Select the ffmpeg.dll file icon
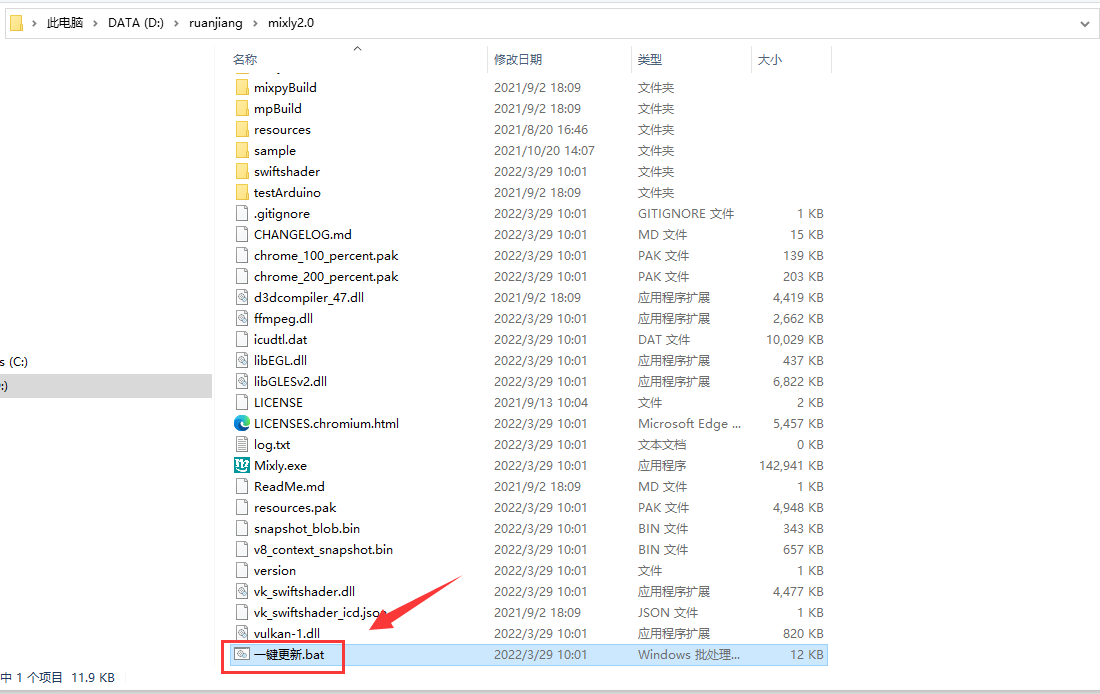Viewport: 1100px width, 694px height. 242,318
